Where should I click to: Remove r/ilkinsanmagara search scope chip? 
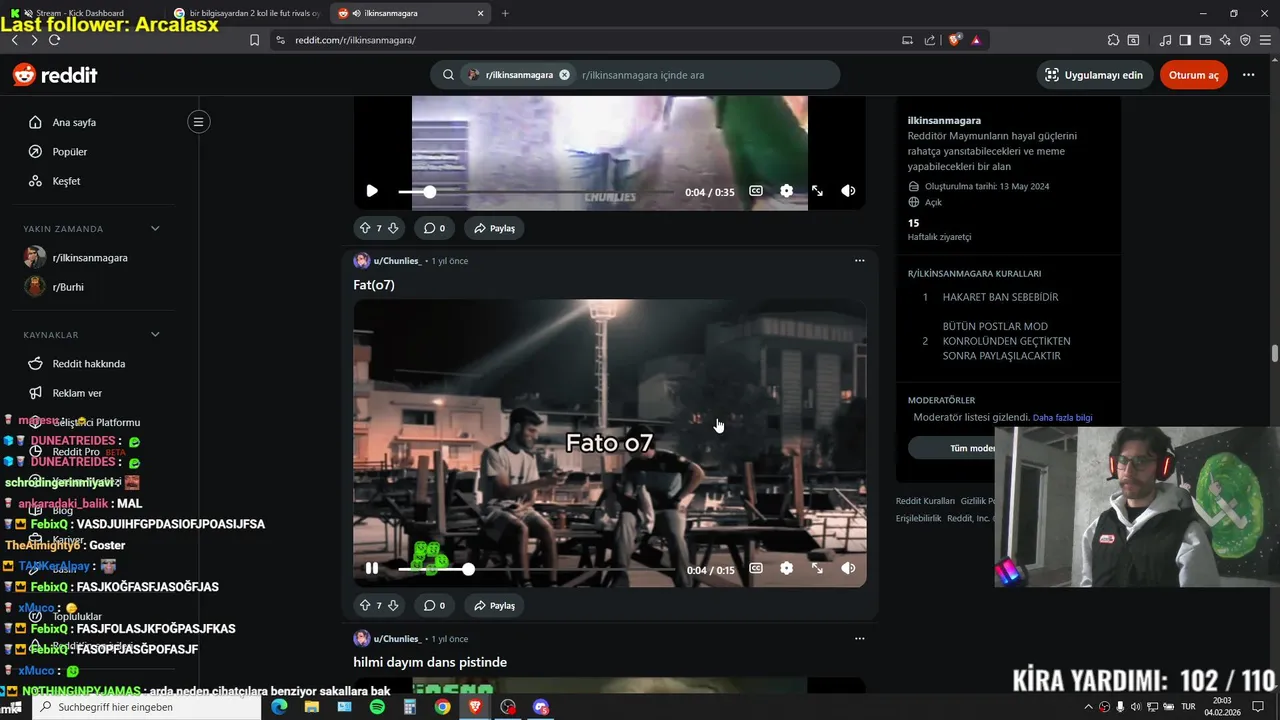coord(564,75)
